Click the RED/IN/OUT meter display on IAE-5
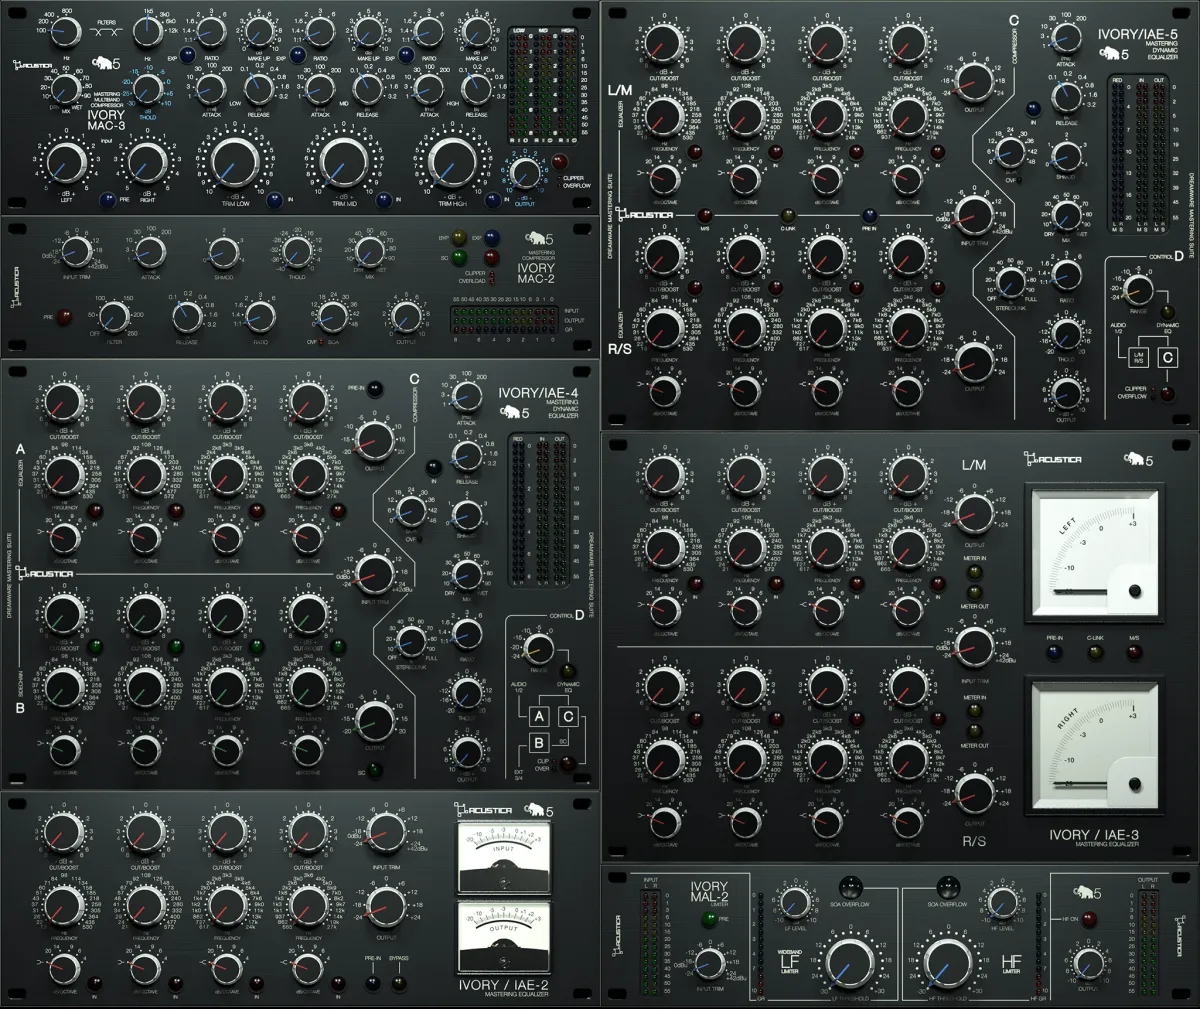Viewport: 1200px width, 1009px height. [x=1138, y=155]
